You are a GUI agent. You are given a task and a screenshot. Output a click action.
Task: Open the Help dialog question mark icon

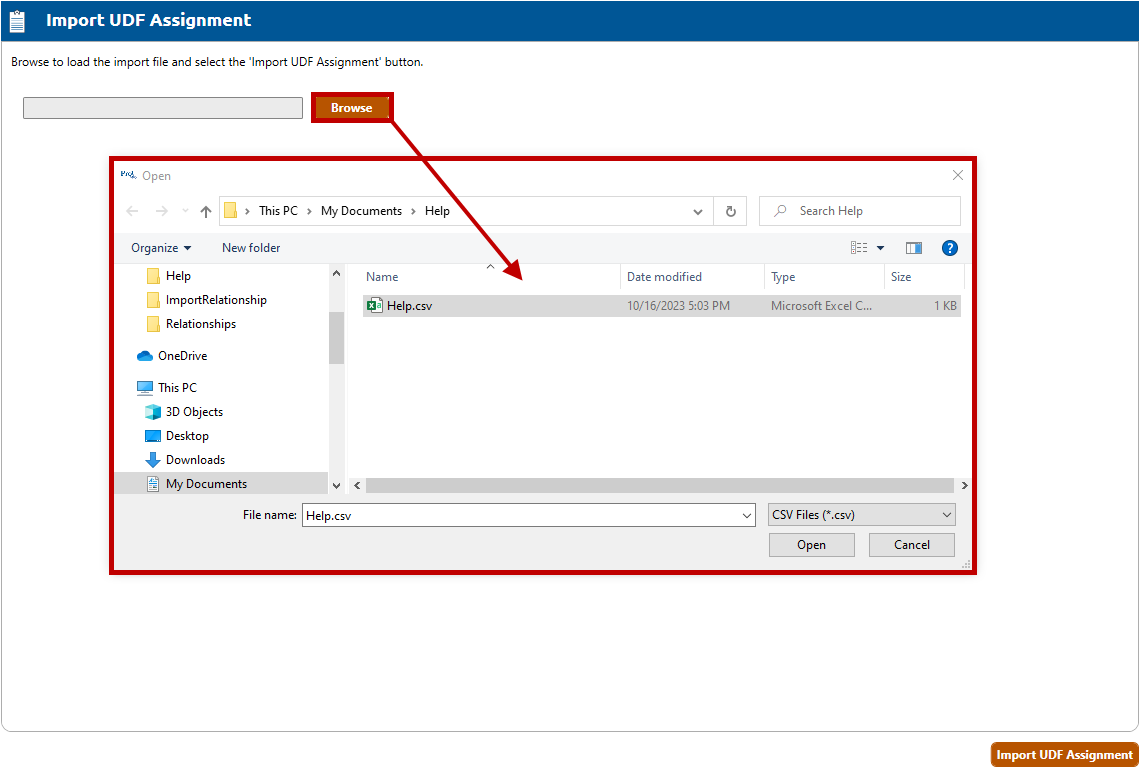[949, 248]
